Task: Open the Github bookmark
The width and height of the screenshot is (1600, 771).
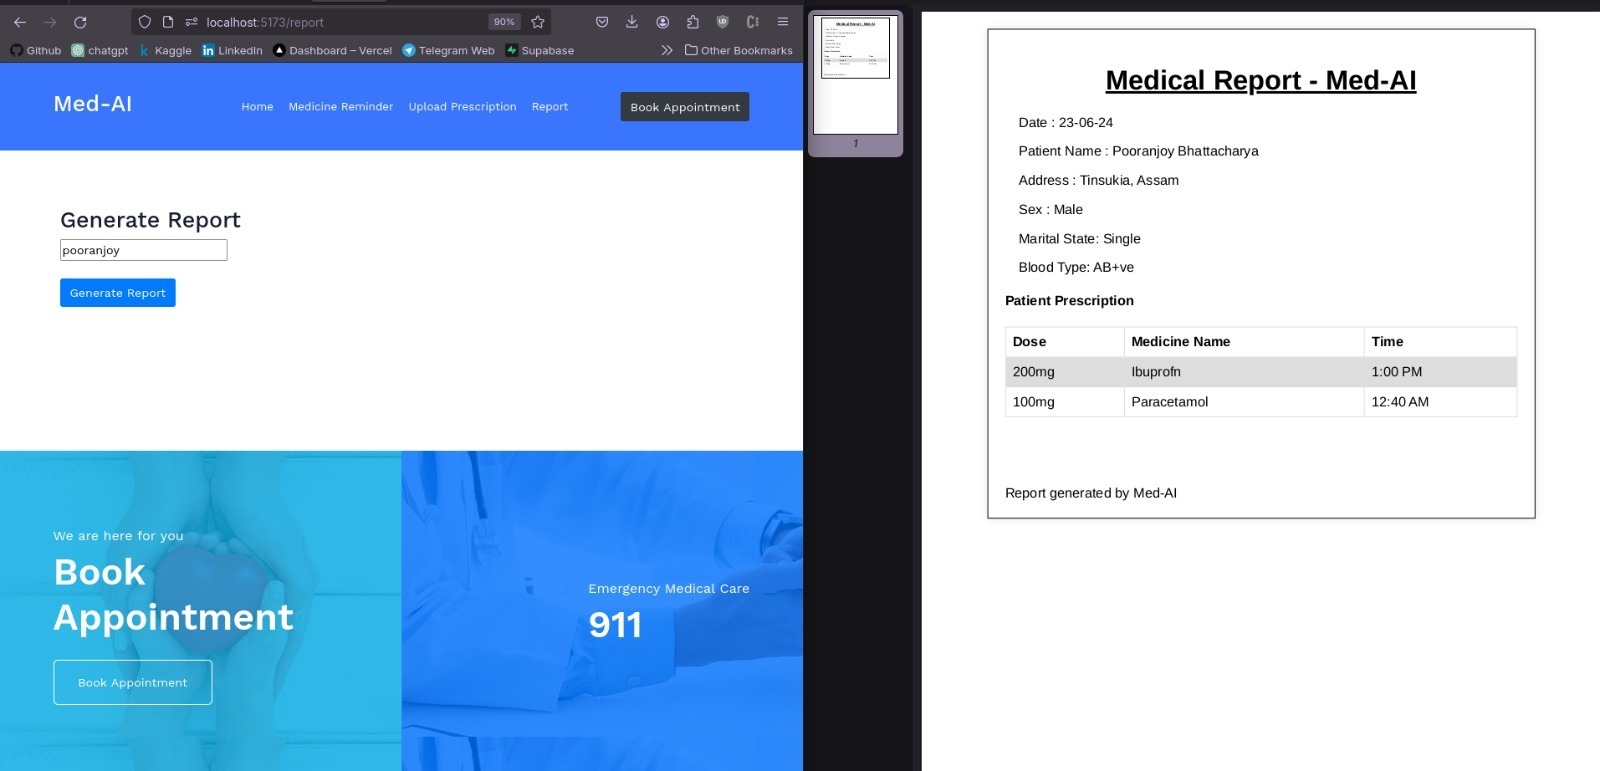Action: [x=36, y=50]
